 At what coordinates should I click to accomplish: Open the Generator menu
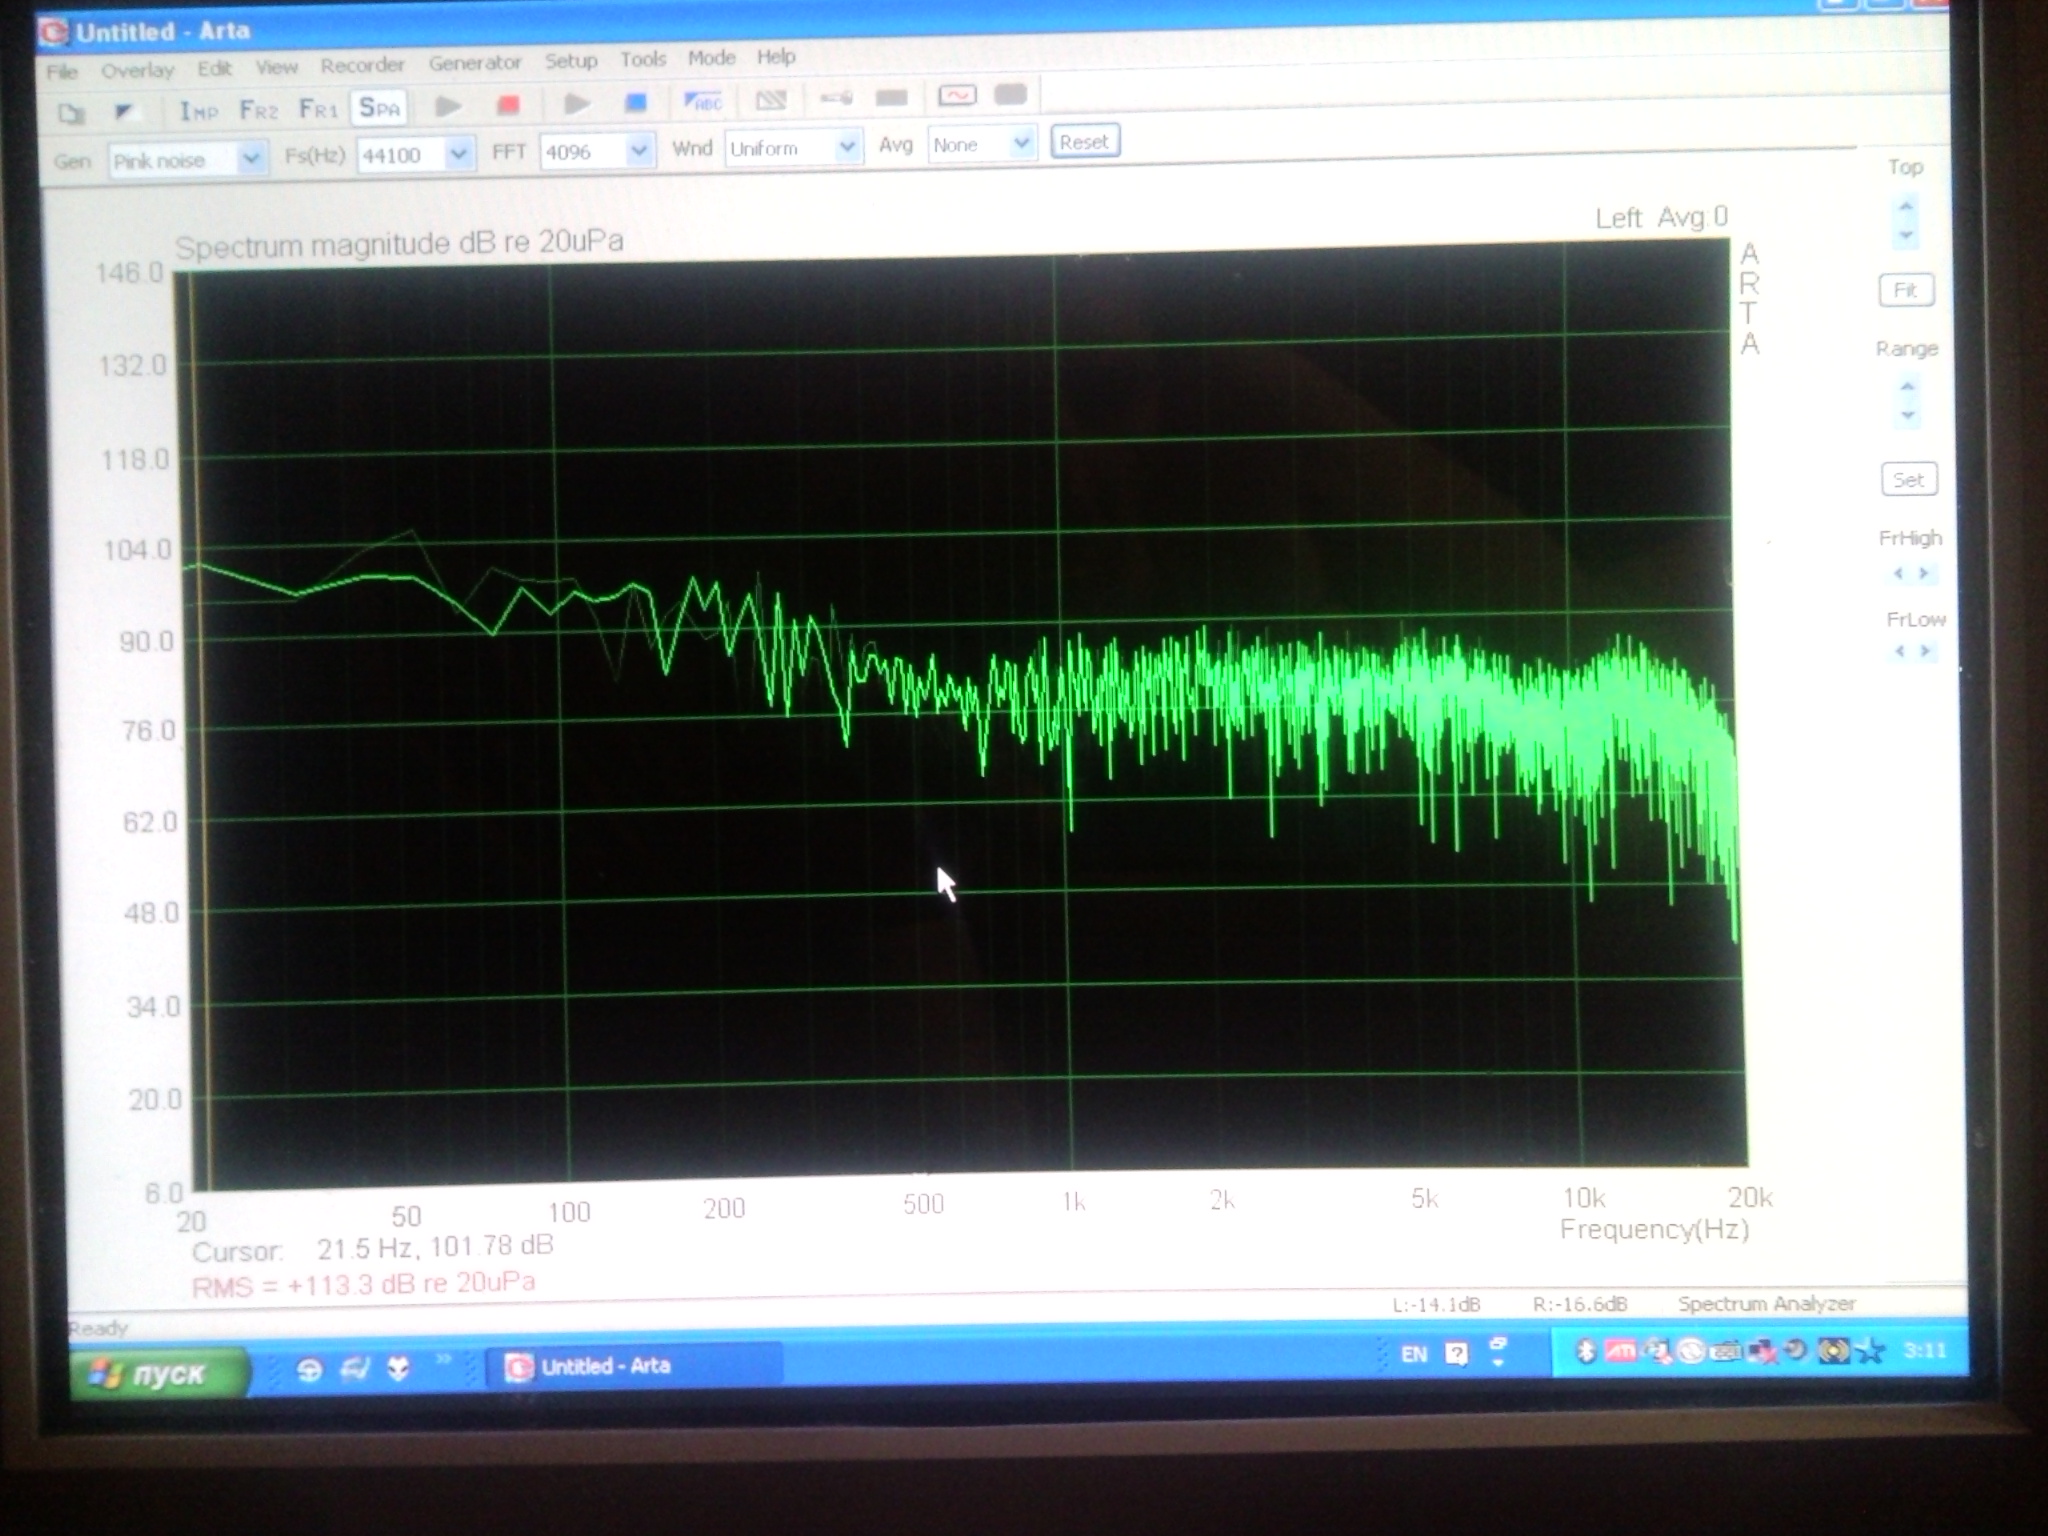475,63
